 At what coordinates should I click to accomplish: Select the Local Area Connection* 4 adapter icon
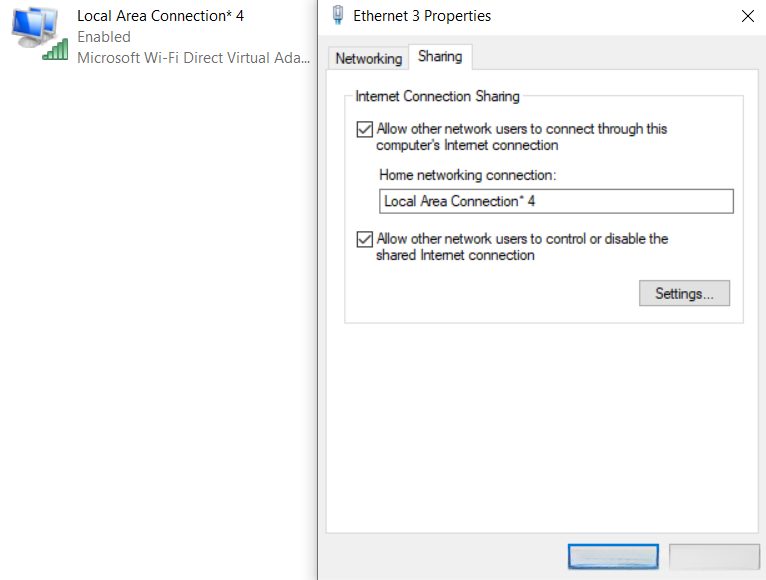pyautogui.click(x=34, y=30)
